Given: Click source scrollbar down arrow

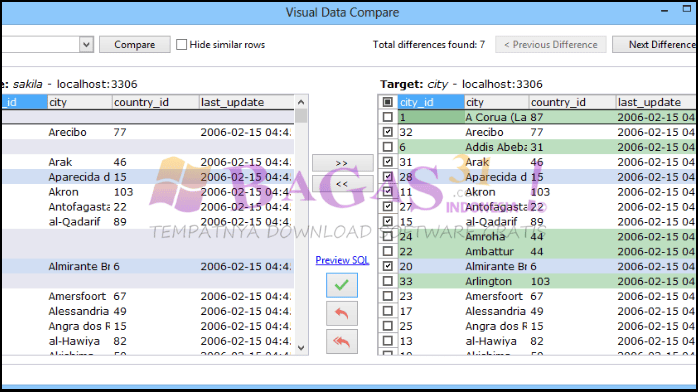Looking at the screenshot, I should click(x=301, y=348).
